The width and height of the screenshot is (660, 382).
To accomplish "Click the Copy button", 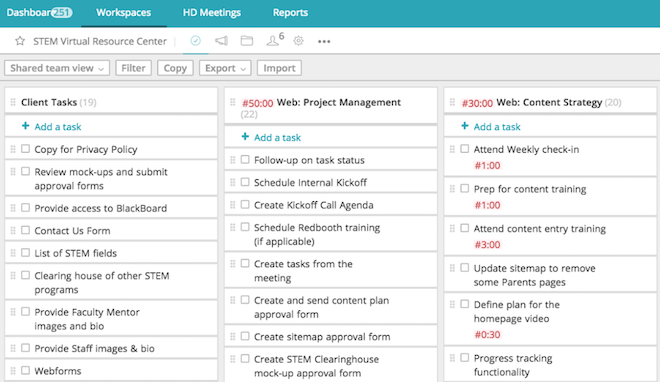I will 175,68.
